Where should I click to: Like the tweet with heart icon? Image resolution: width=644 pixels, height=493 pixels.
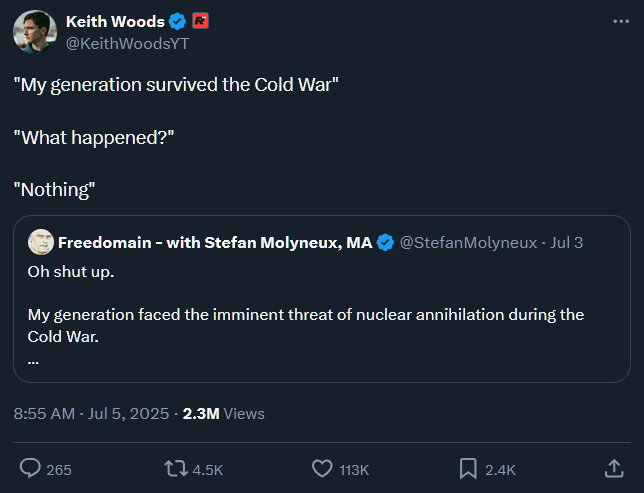[322, 468]
